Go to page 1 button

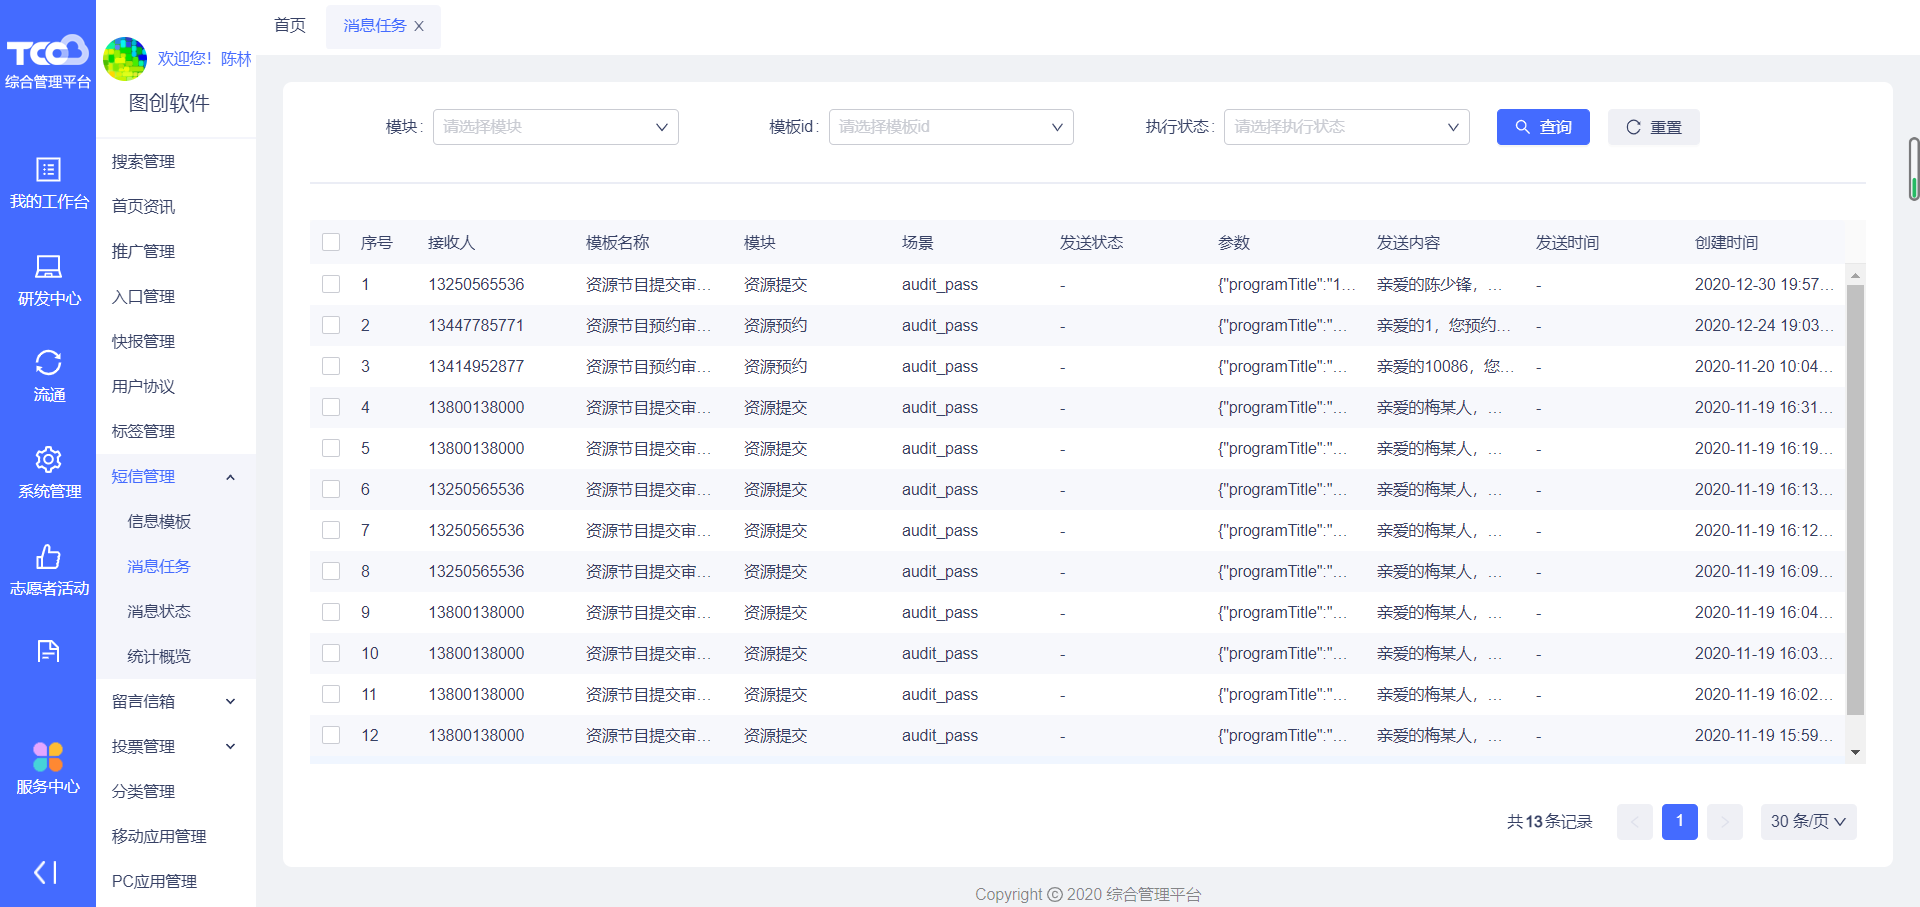tap(1680, 822)
